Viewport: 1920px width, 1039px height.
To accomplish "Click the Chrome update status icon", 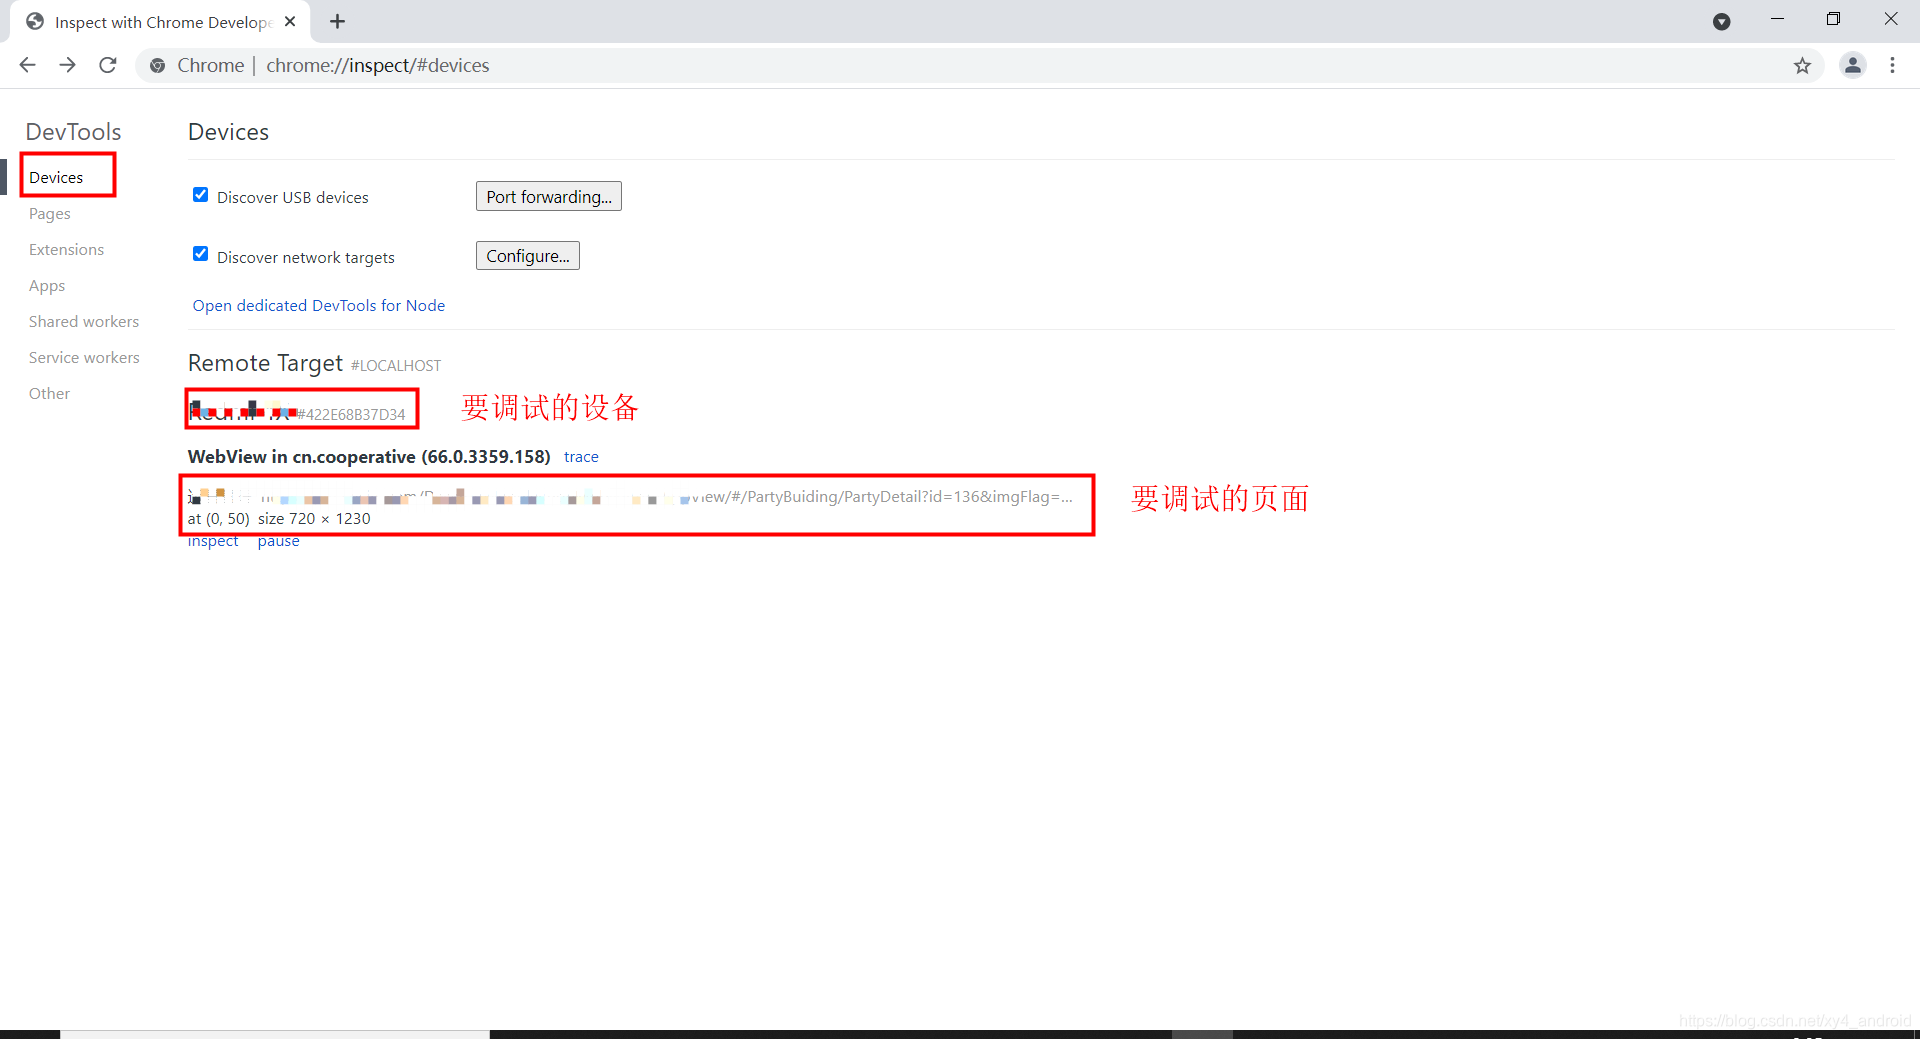I will [x=1722, y=21].
